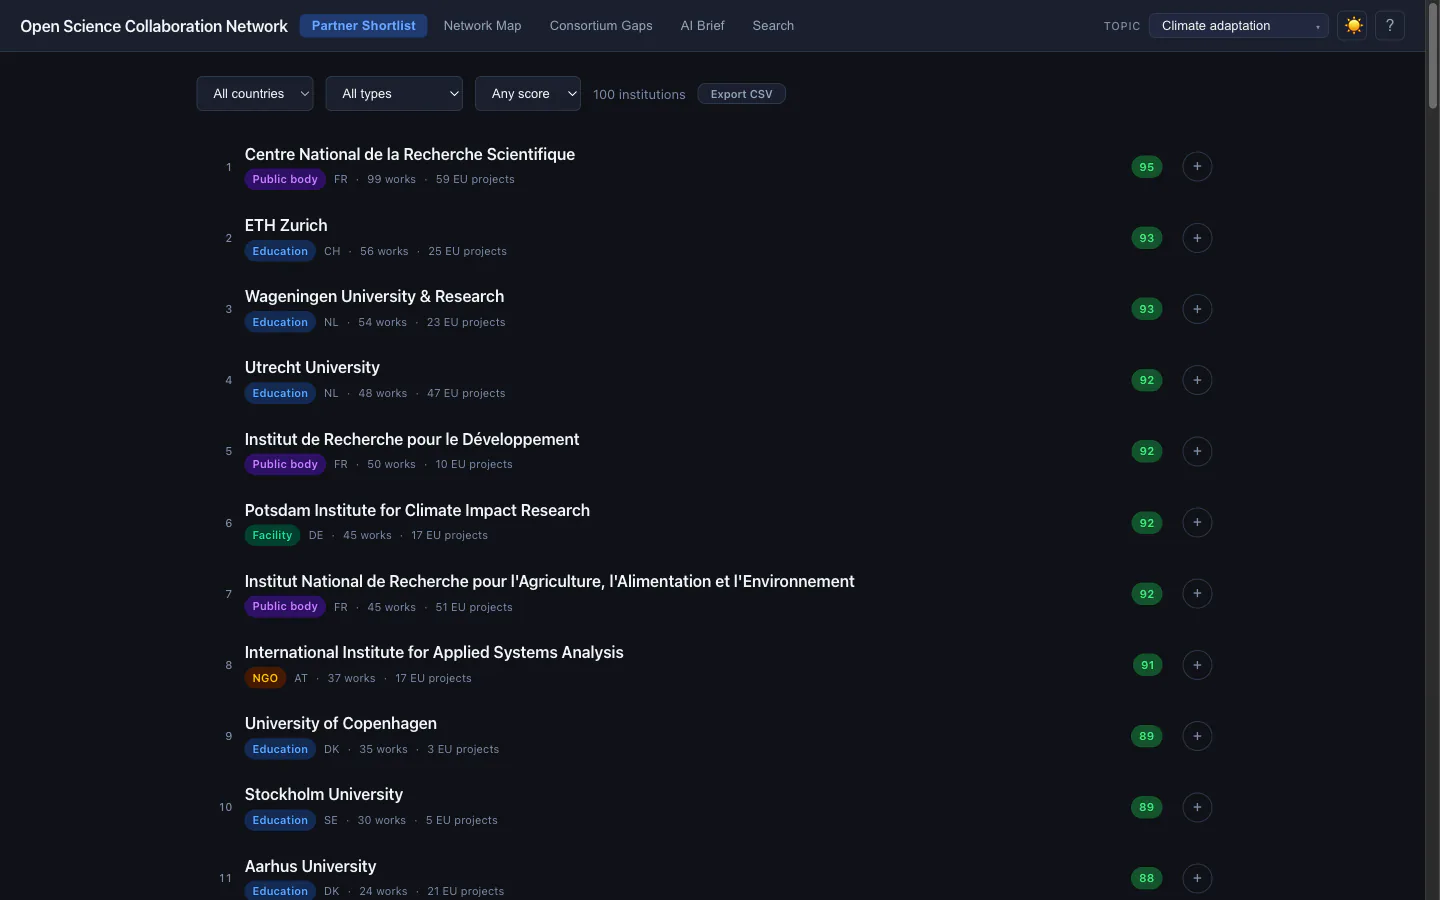Open the Consortium Gaps tab
Image resolution: width=1440 pixels, height=900 pixels.
point(601,26)
